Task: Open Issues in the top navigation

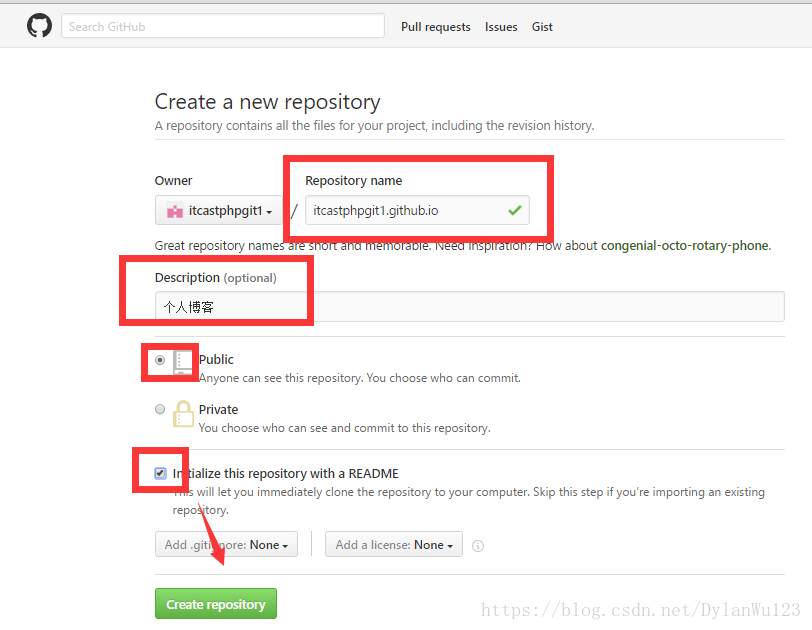Action: click(501, 27)
